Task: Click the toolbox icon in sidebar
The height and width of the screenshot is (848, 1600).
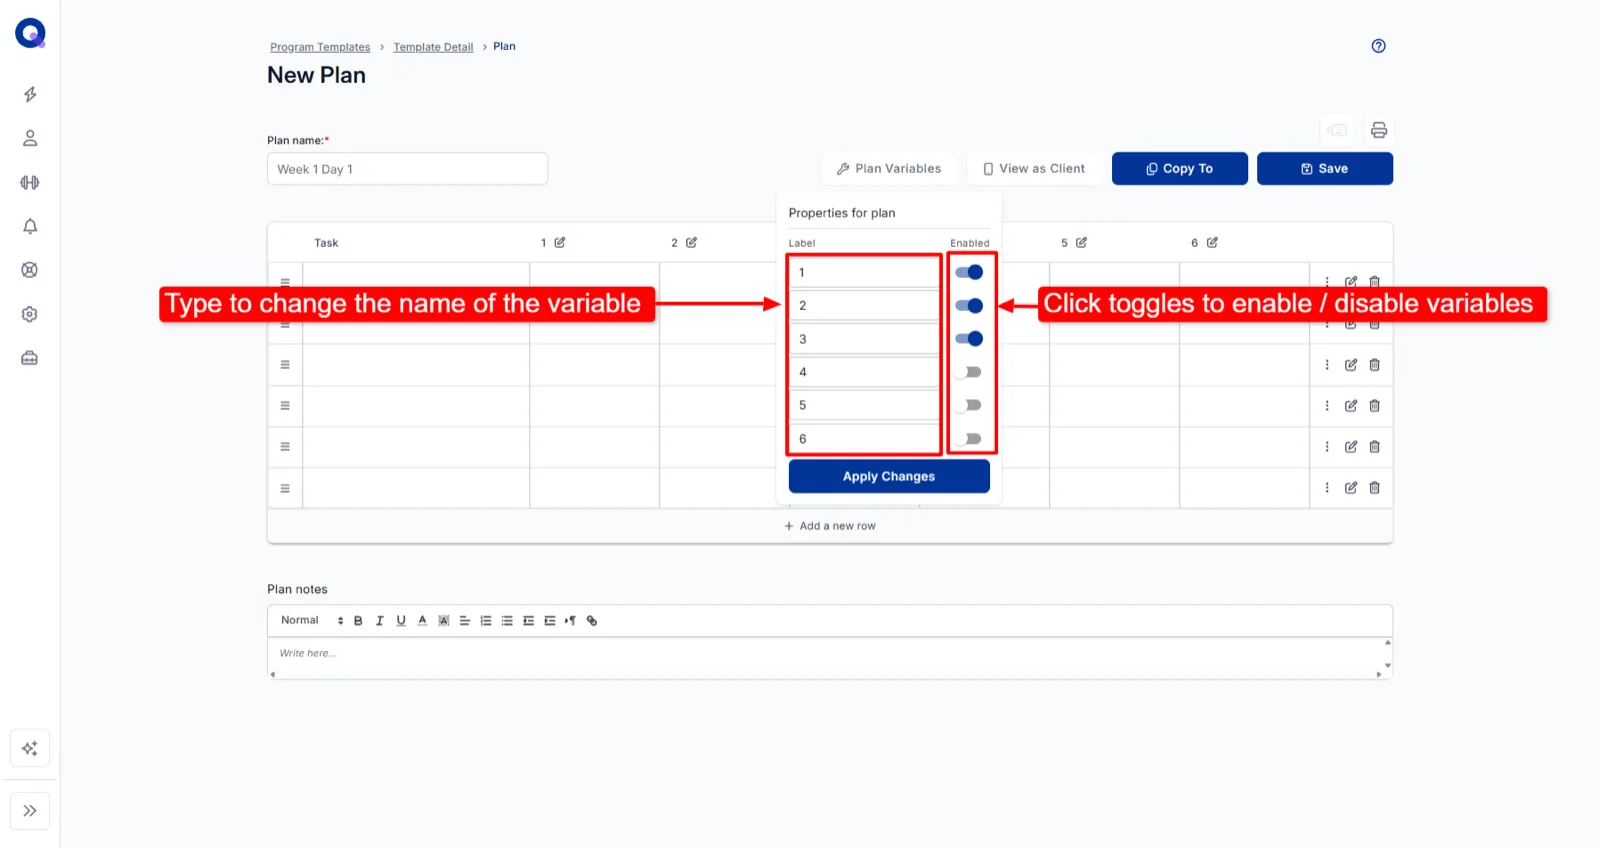Action: tap(30, 358)
